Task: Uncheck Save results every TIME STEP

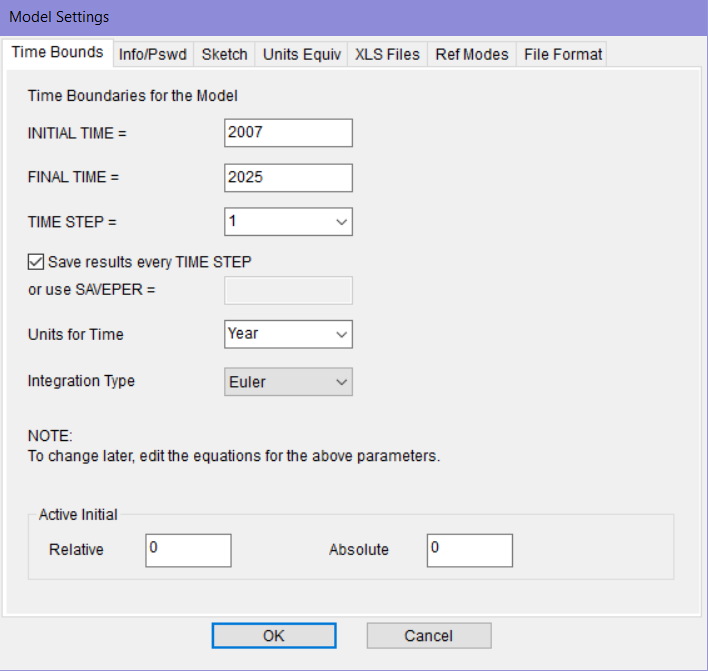Action: click(35, 262)
